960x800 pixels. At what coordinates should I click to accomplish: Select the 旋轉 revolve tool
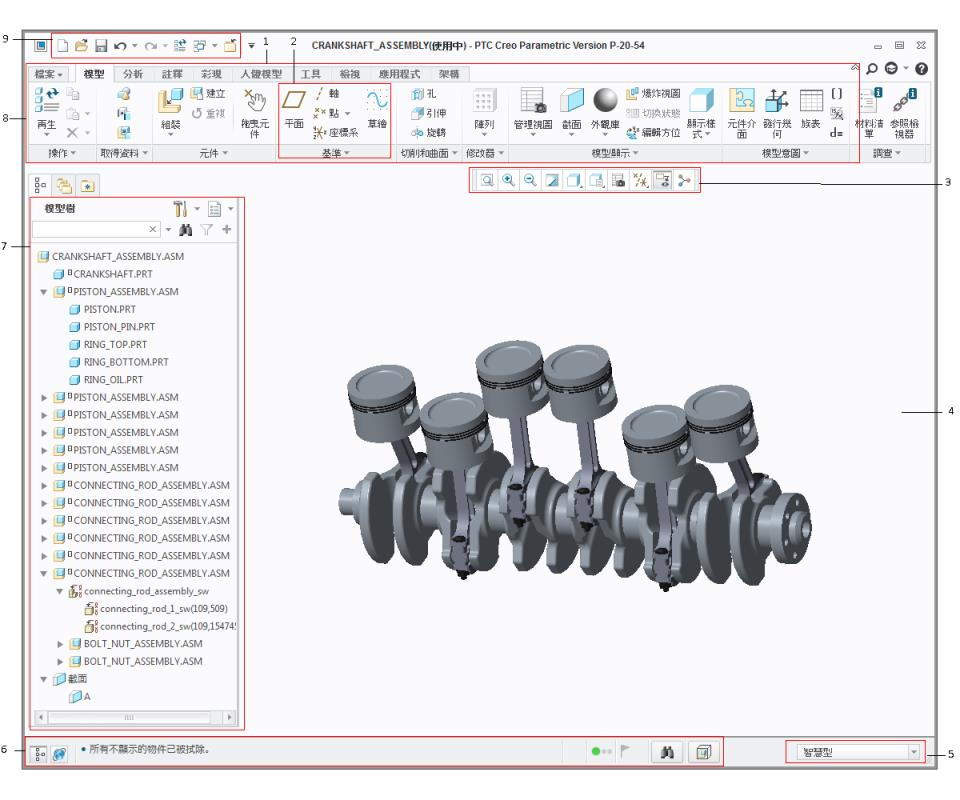click(x=429, y=132)
